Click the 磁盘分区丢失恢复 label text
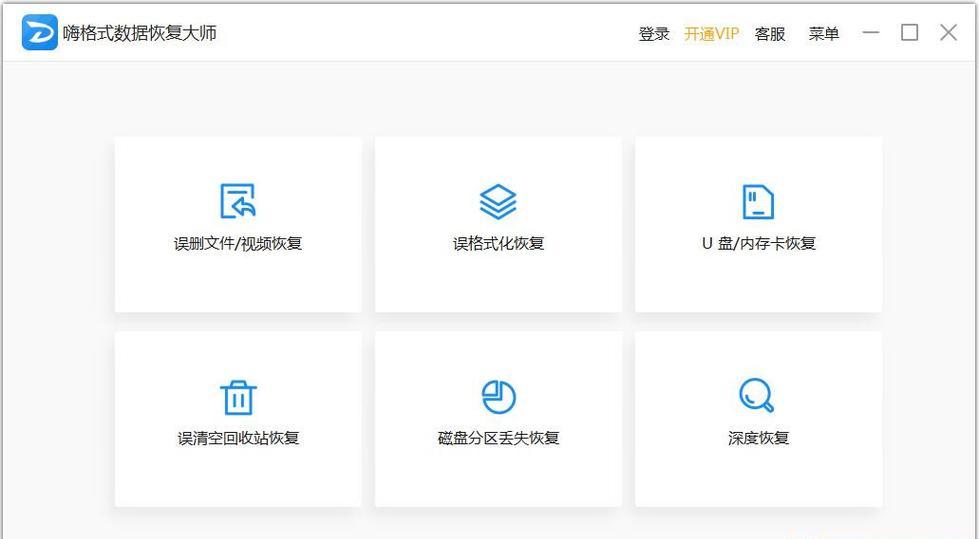Viewport: 979px width, 539px height. point(498,438)
